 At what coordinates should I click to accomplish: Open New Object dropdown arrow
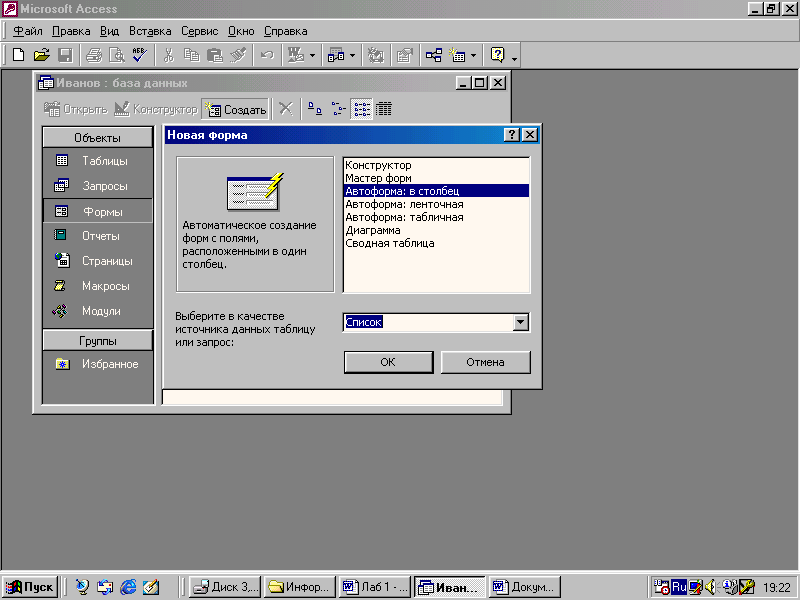pyautogui.click(x=473, y=55)
